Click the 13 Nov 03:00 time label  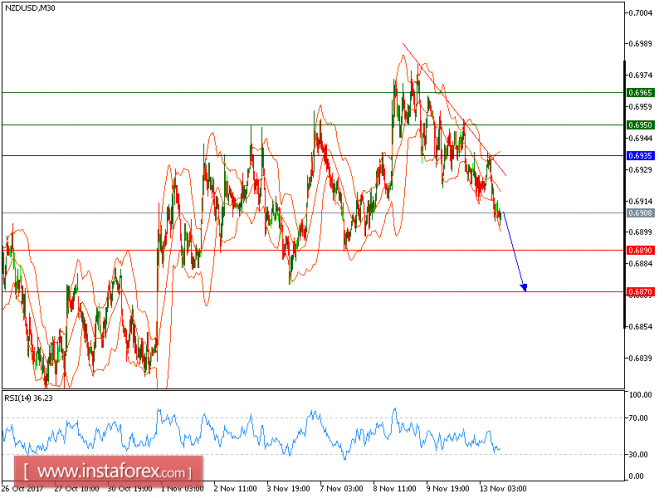point(503,489)
